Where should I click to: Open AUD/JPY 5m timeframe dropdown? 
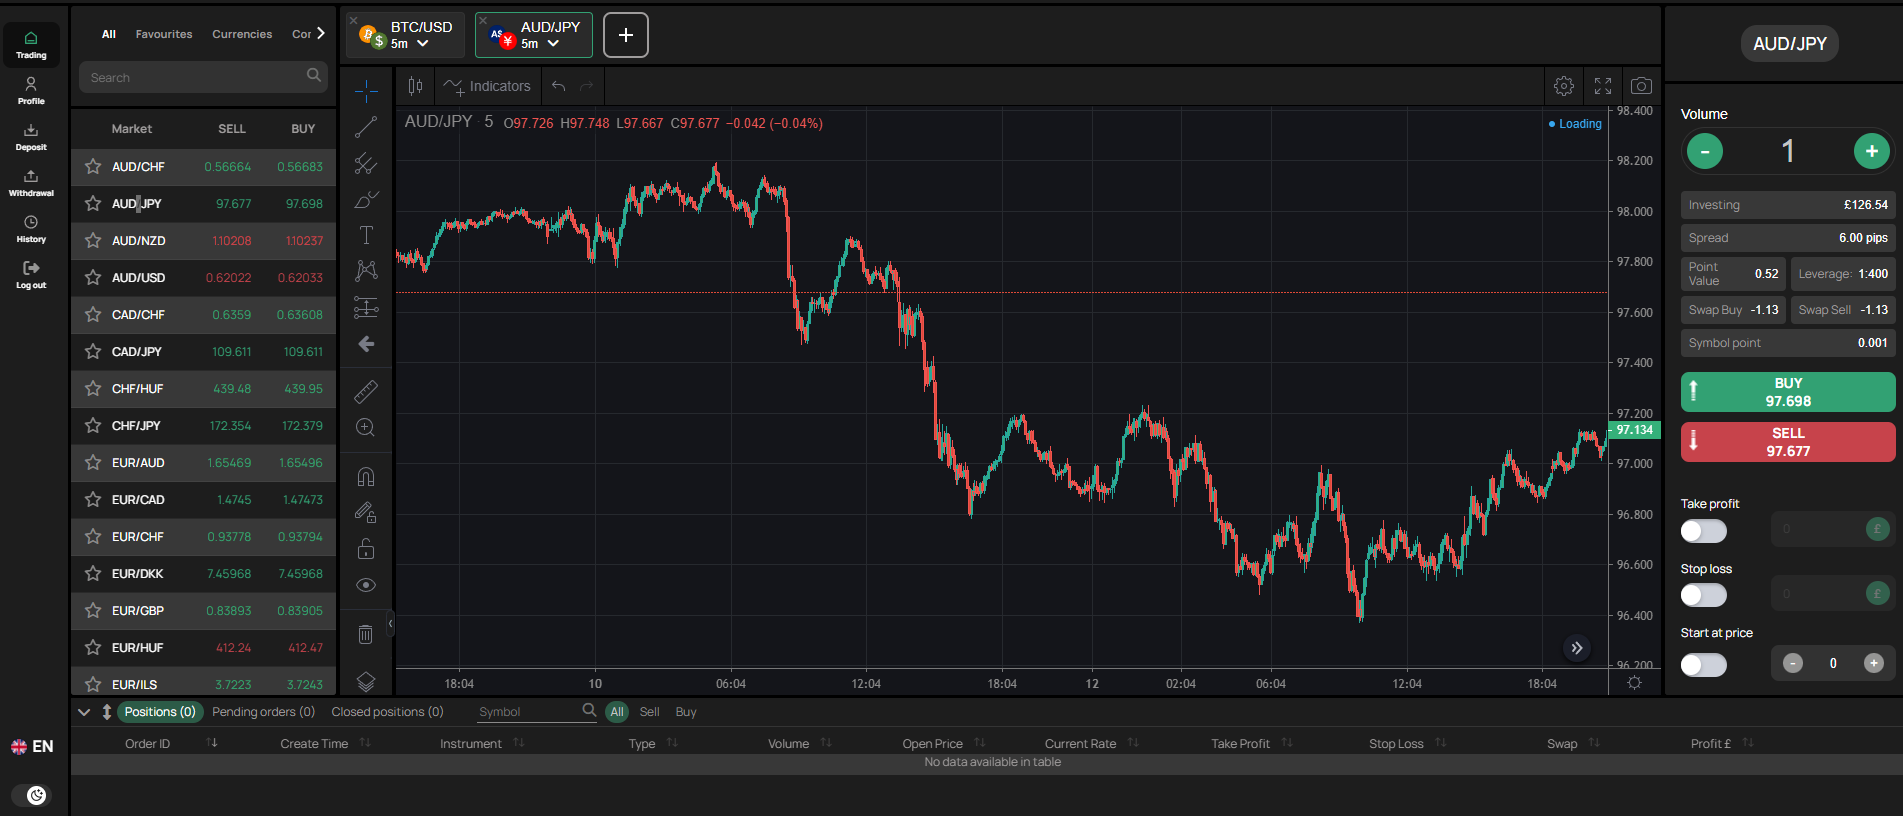[540, 44]
